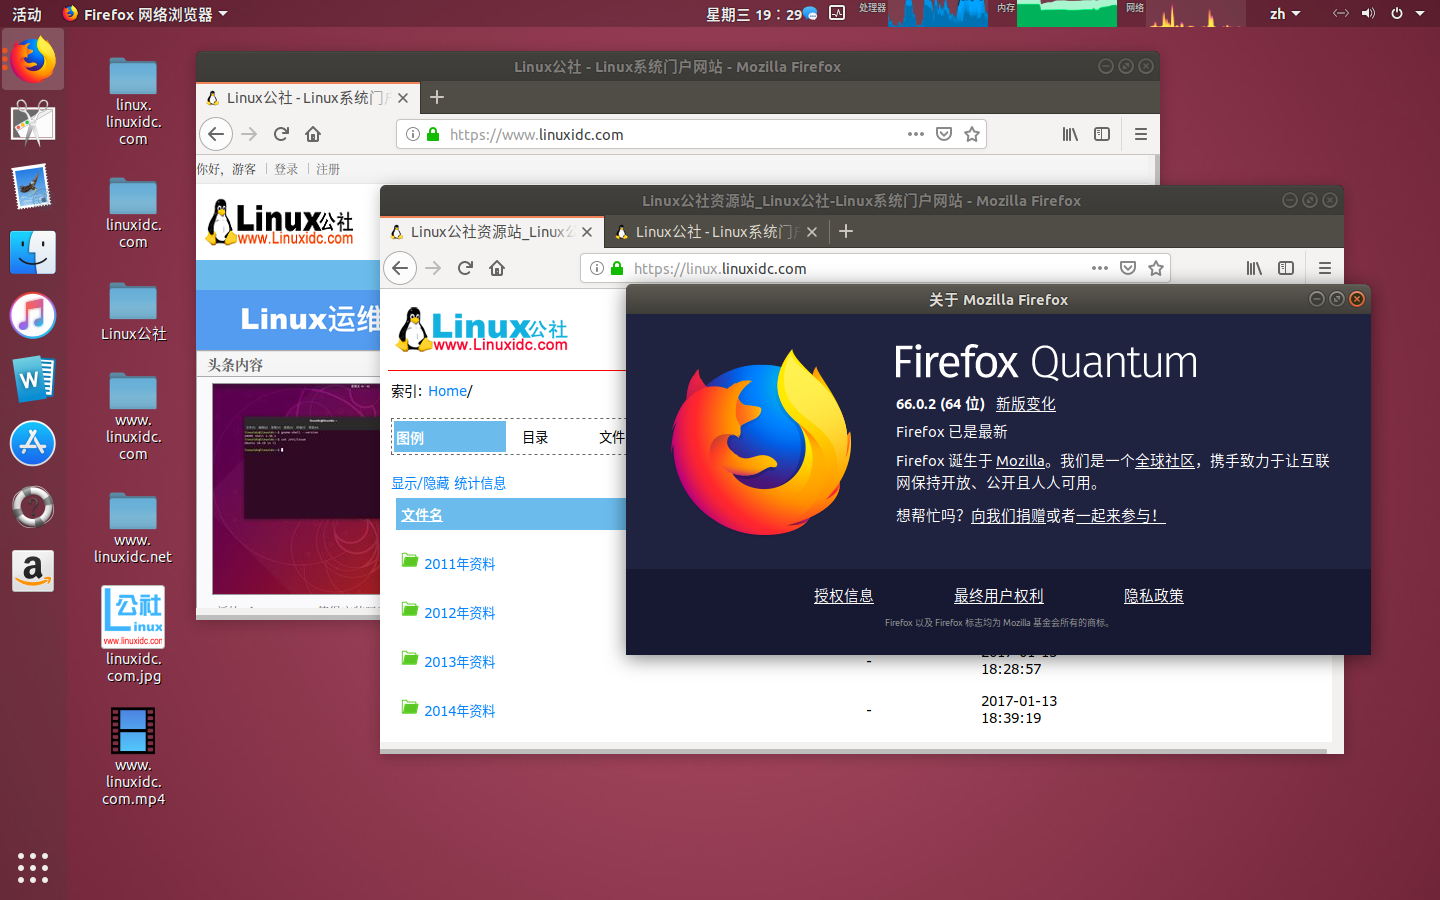Open new tab in rear Firefox window
The height and width of the screenshot is (900, 1440).
coord(436,98)
